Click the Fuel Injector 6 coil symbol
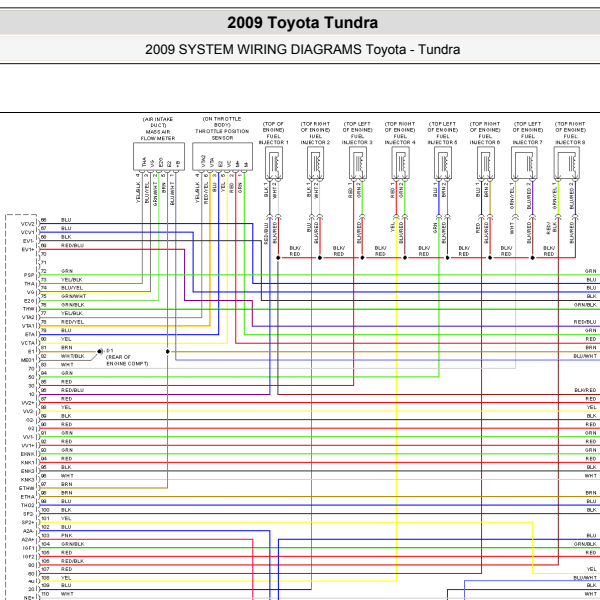600x600 pixels. [x=486, y=163]
